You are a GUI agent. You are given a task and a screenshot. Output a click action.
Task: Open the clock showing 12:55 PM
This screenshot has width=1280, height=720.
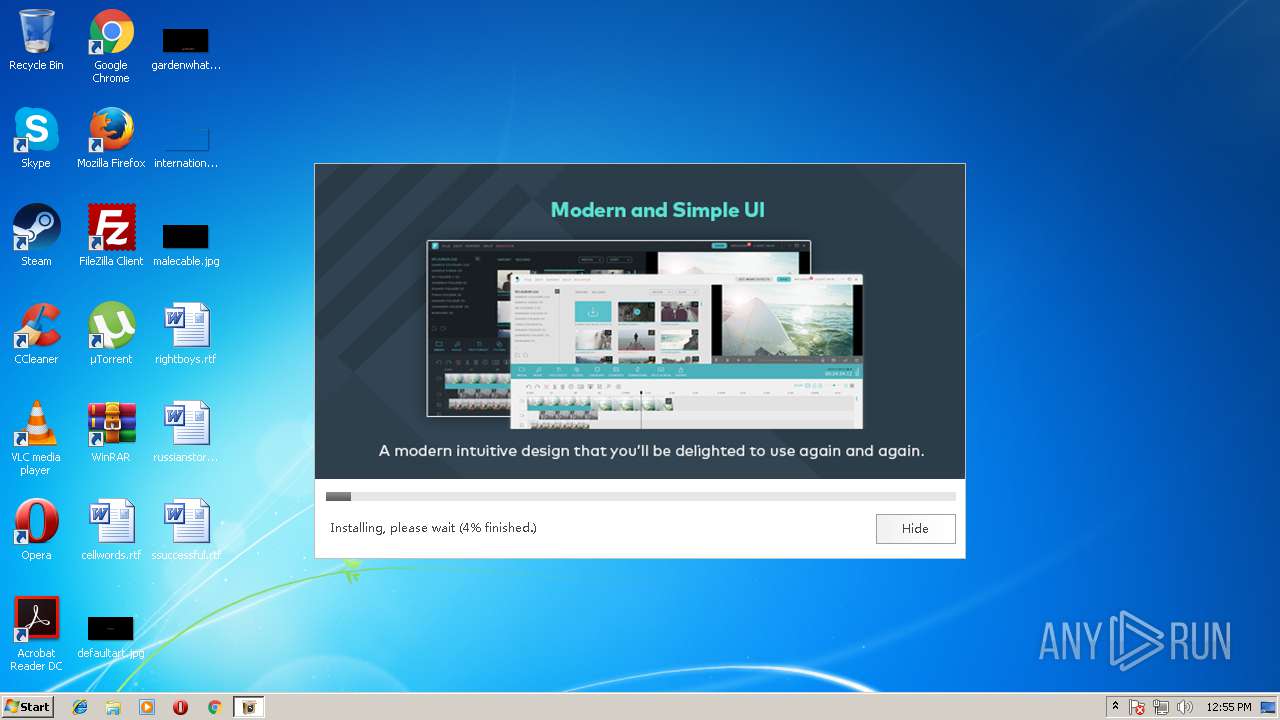pyautogui.click(x=1228, y=707)
